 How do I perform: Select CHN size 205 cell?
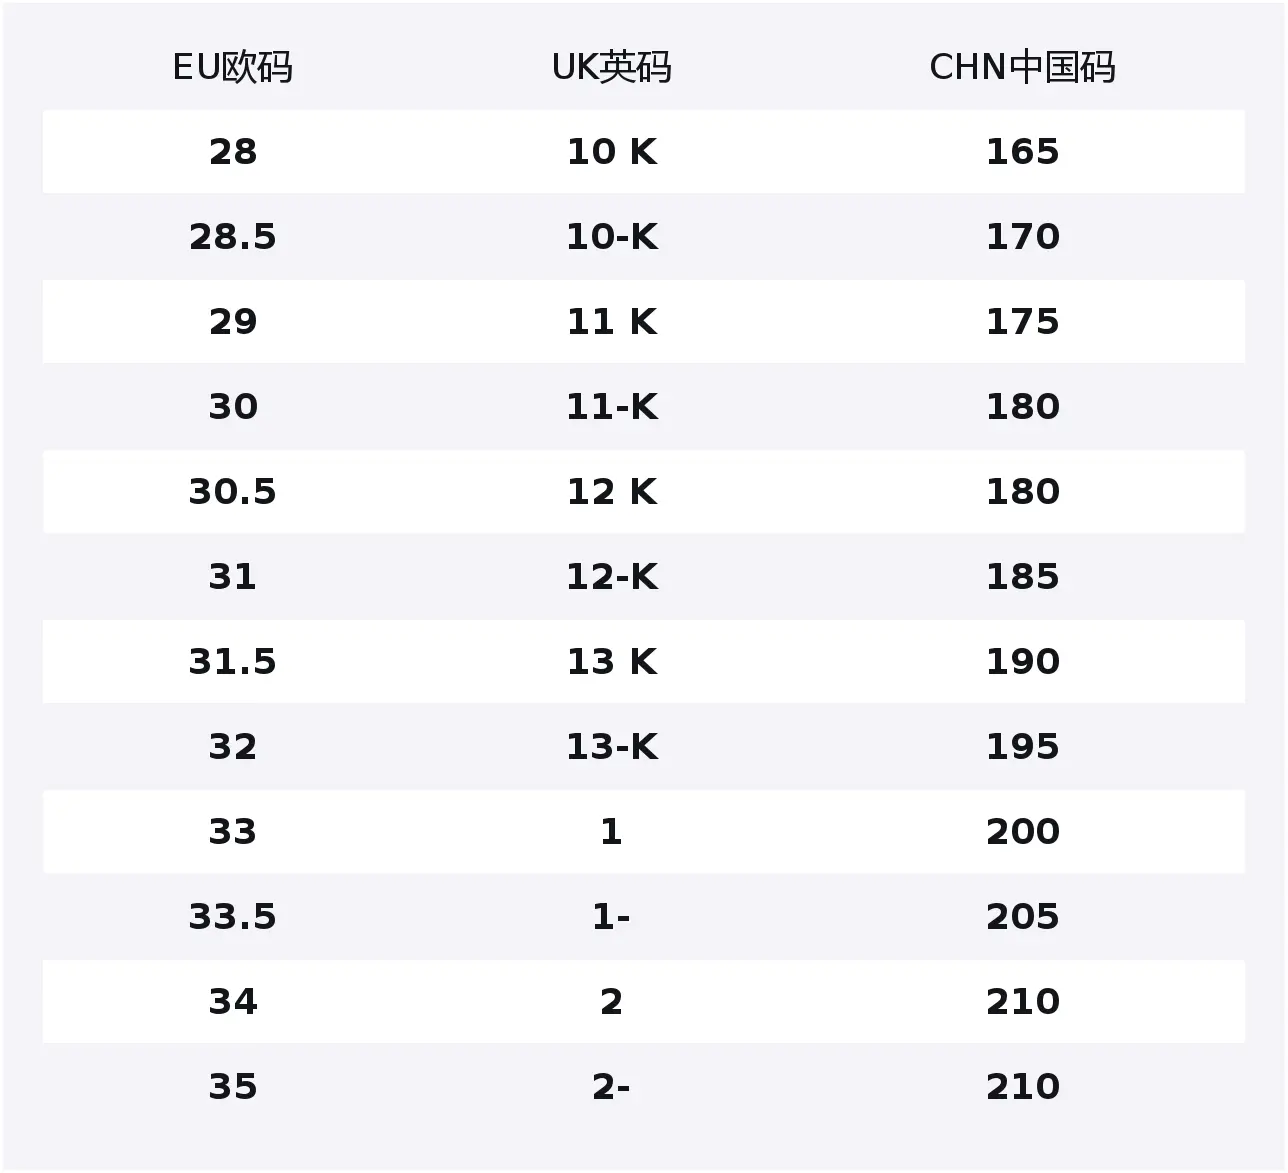coord(1022,917)
